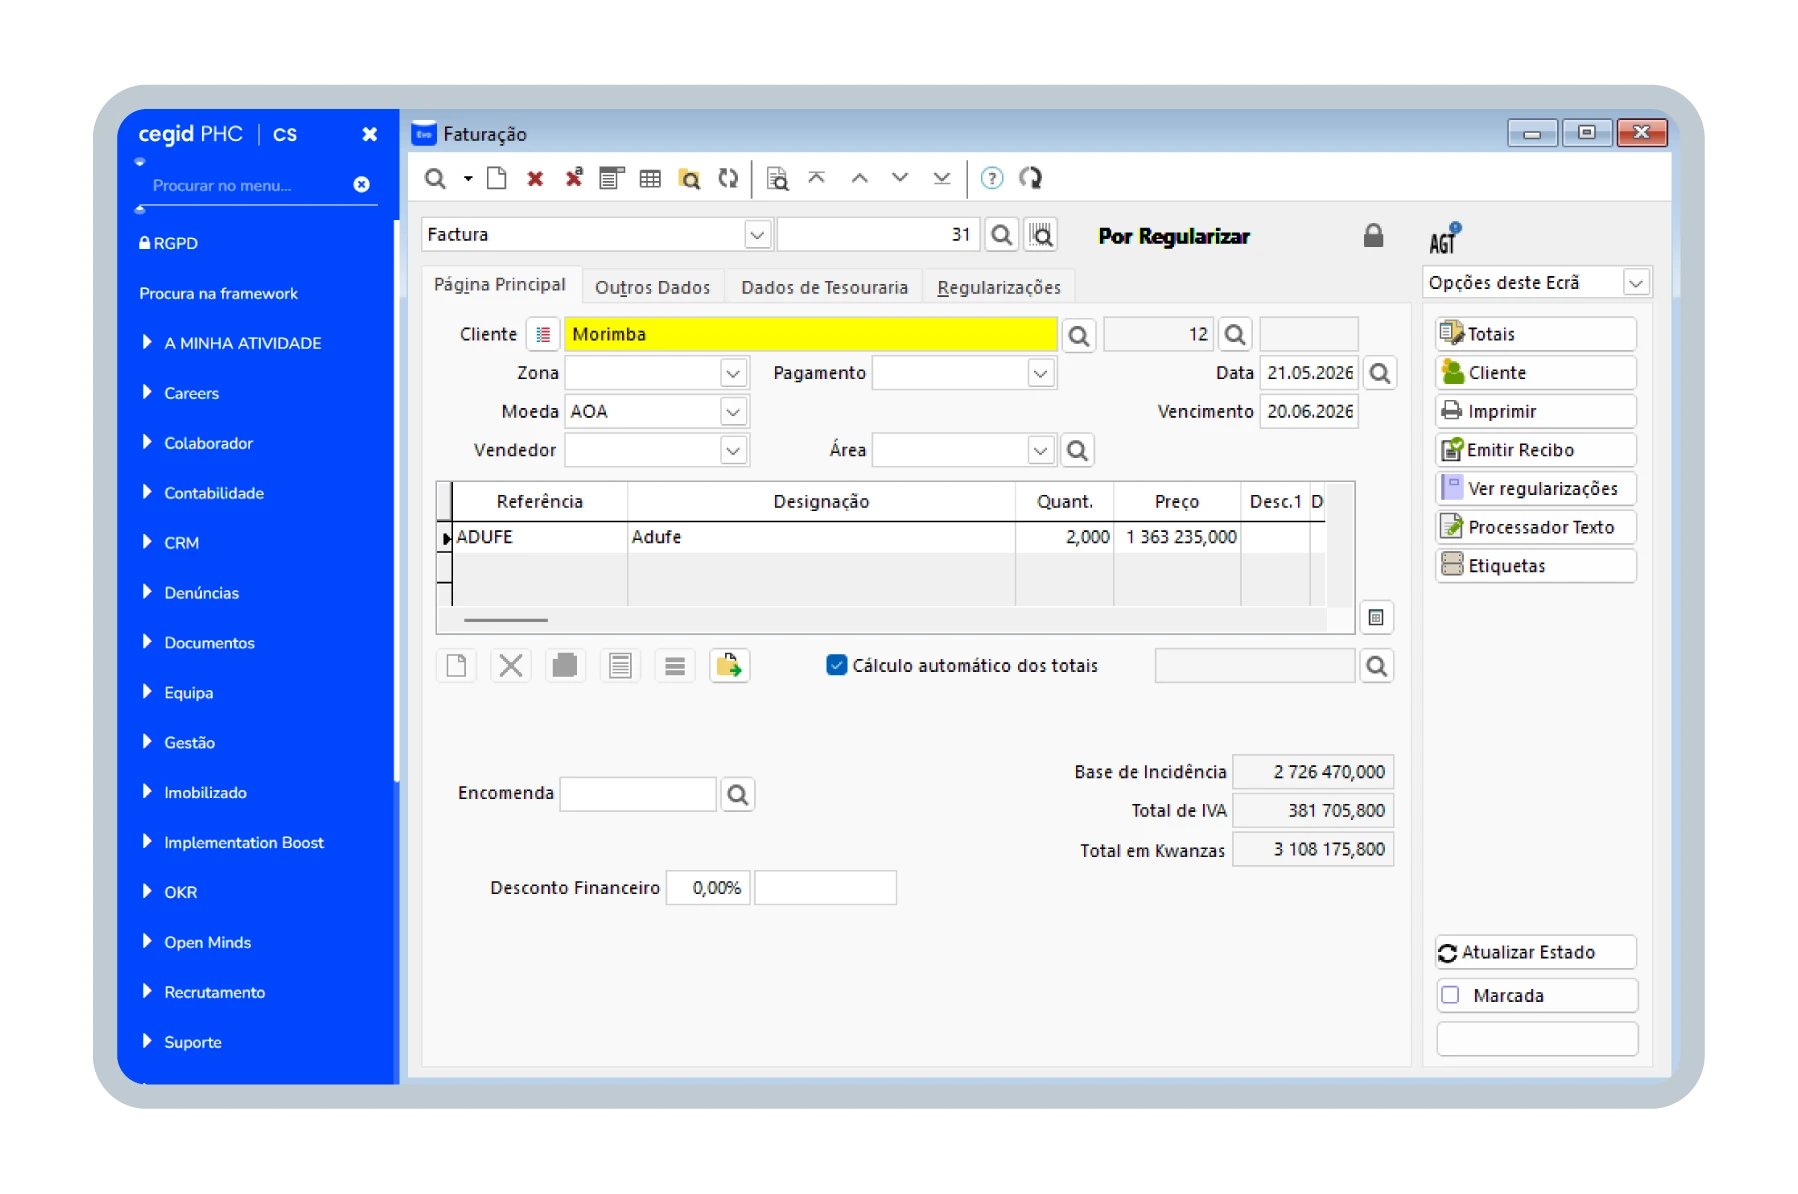Image resolution: width=1798 pixels, height=1194 pixels.
Task: Open Opções deste Ecrã dropdown
Action: (x=1636, y=283)
